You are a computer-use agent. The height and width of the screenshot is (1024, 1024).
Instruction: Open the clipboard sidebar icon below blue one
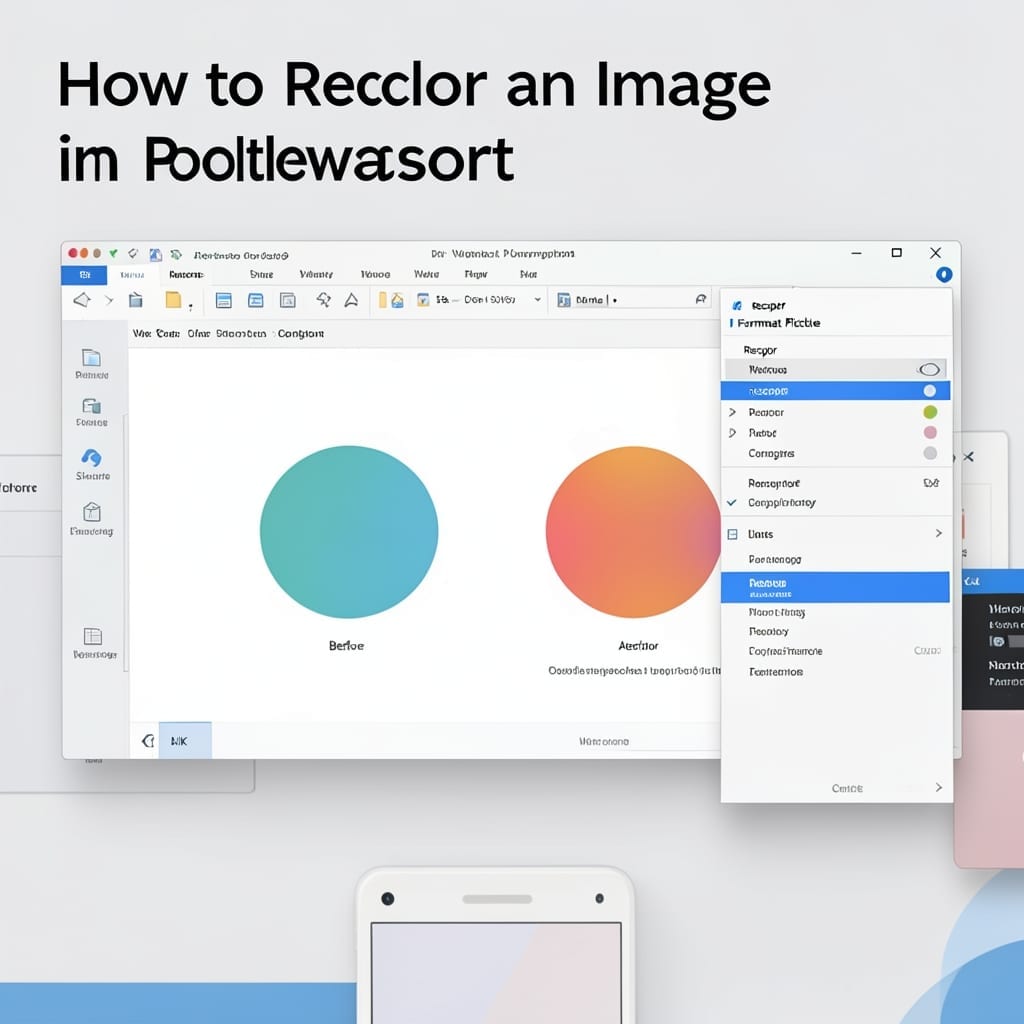(x=91, y=511)
